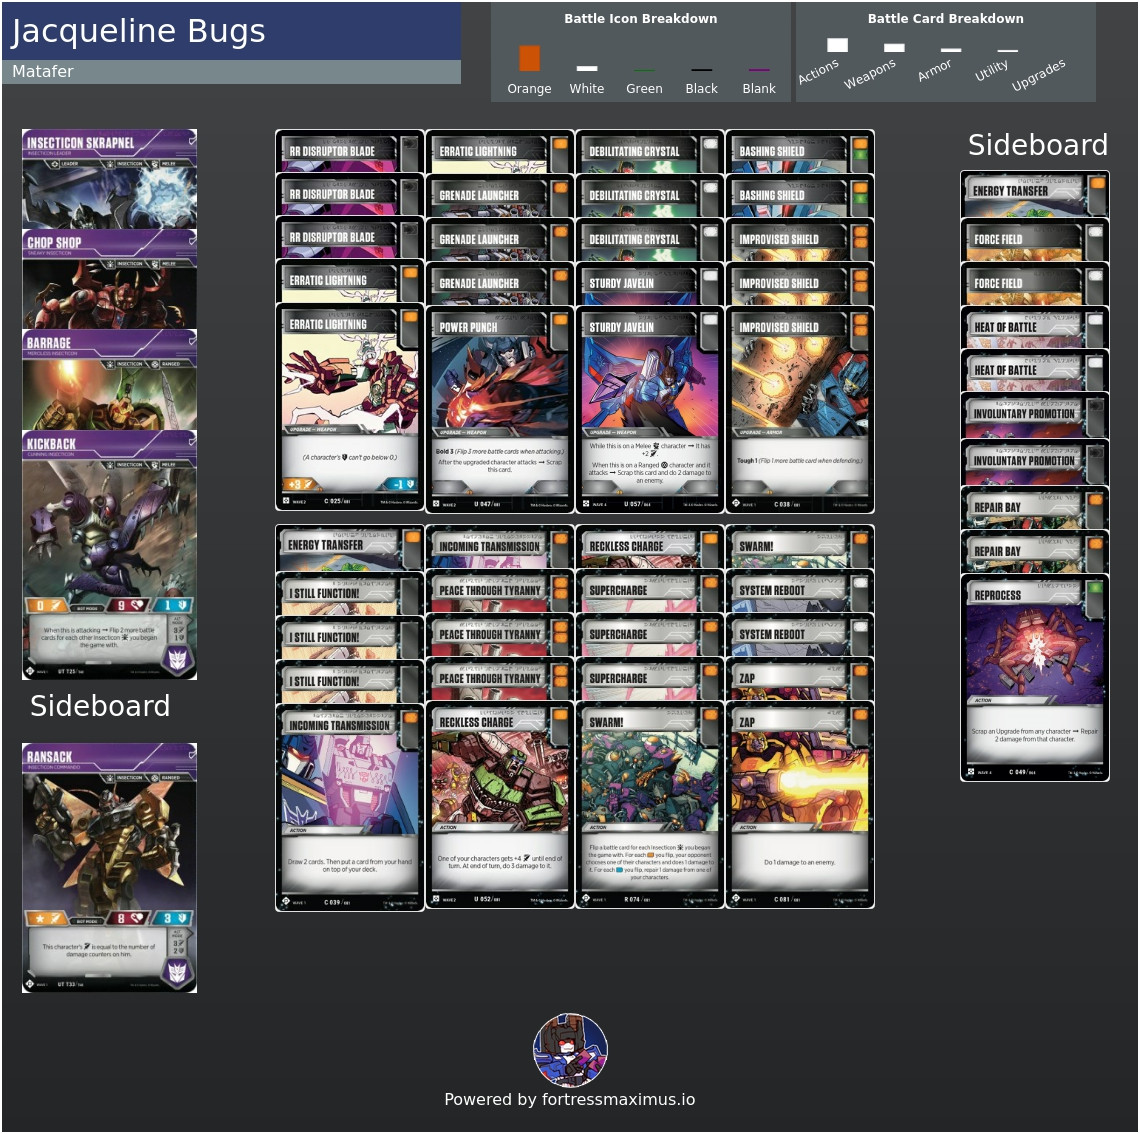Screen dimensions: 1140x1134
Task: Click the orange battle icon on Sideboard Energy Transfer
Action: [x=1097, y=183]
